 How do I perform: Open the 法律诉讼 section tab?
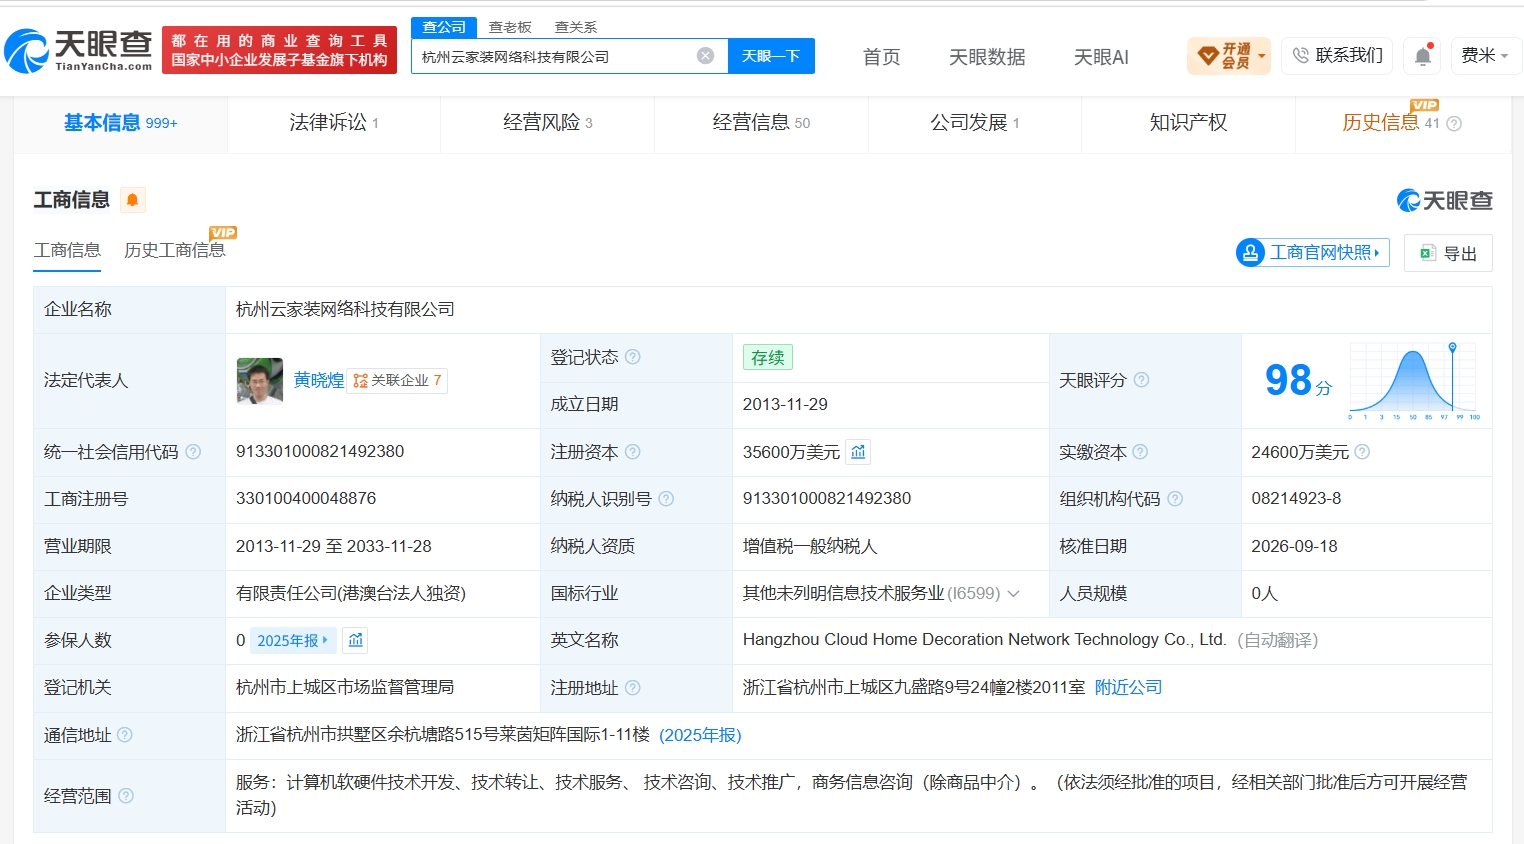click(x=334, y=123)
